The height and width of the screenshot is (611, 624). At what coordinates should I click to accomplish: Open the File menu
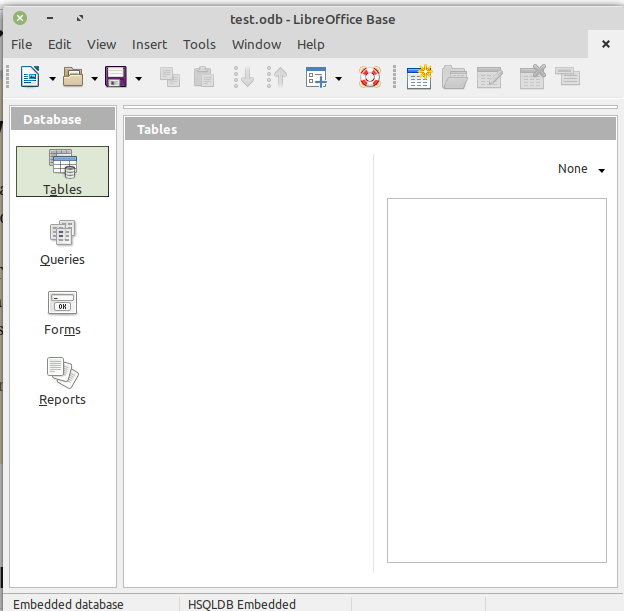[21, 44]
